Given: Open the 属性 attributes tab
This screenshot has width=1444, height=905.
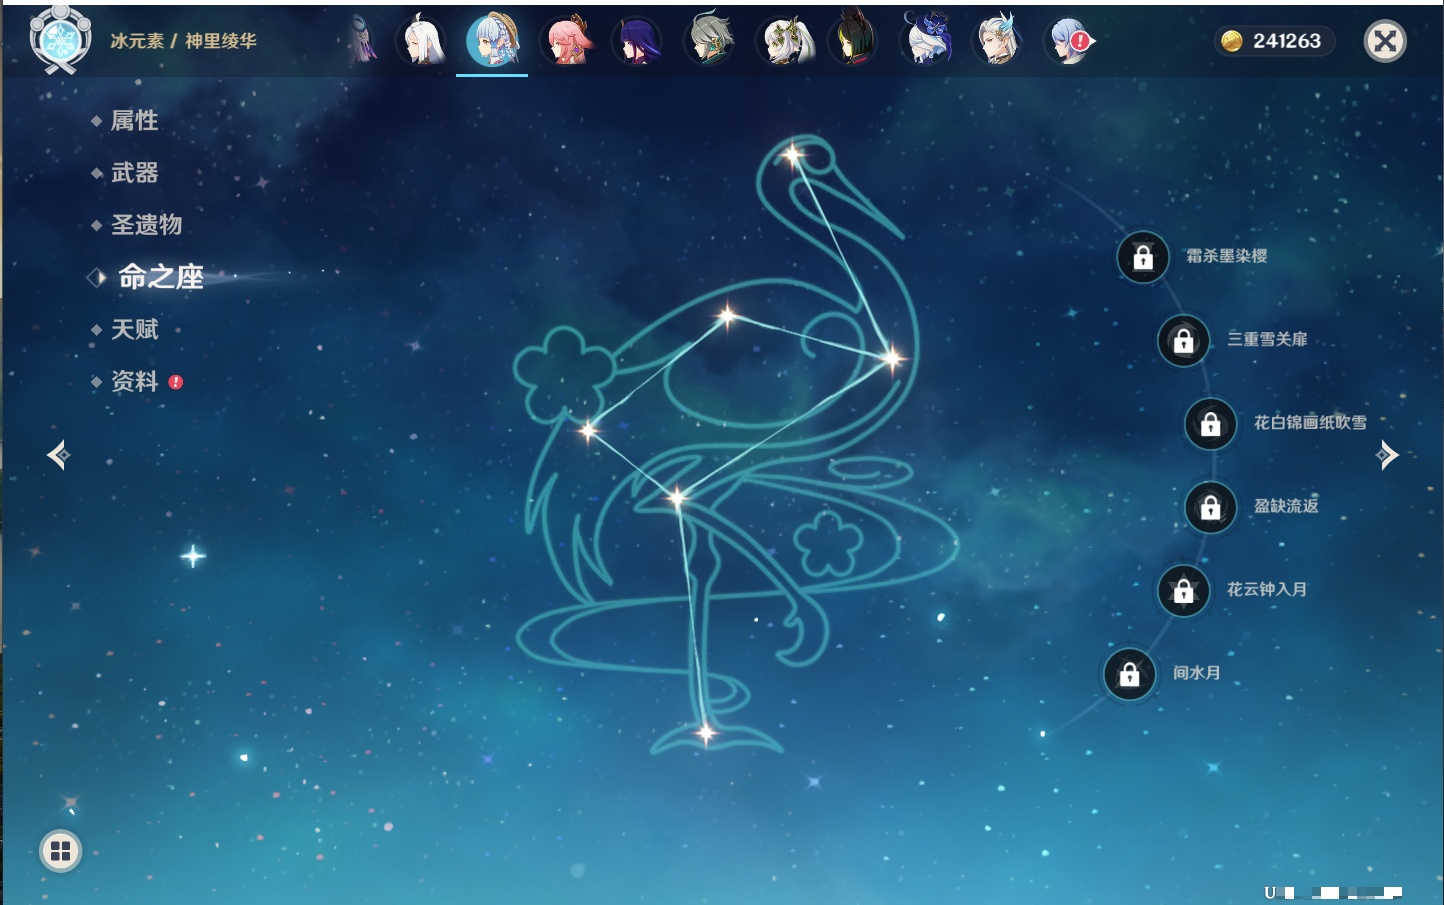Looking at the screenshot, I should coord(134,121).
